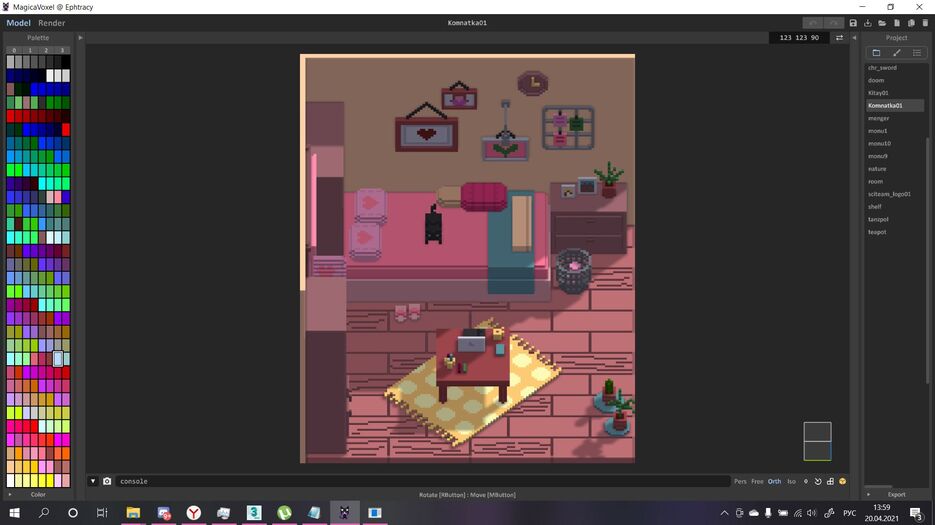Open uTorrent from the taskbar
This screenshot has height=525, width=935.
[x=284, y=512]
